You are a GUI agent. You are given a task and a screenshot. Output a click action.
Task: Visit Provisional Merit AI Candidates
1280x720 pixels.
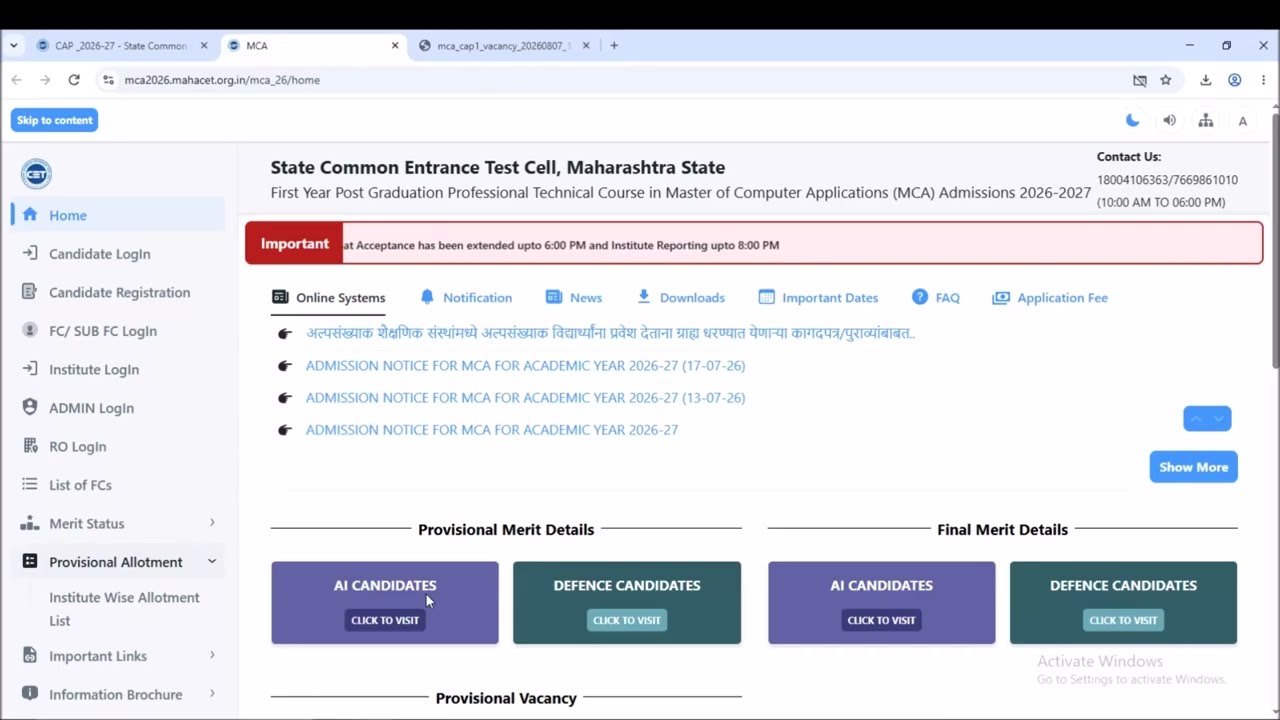coord(385,620)
